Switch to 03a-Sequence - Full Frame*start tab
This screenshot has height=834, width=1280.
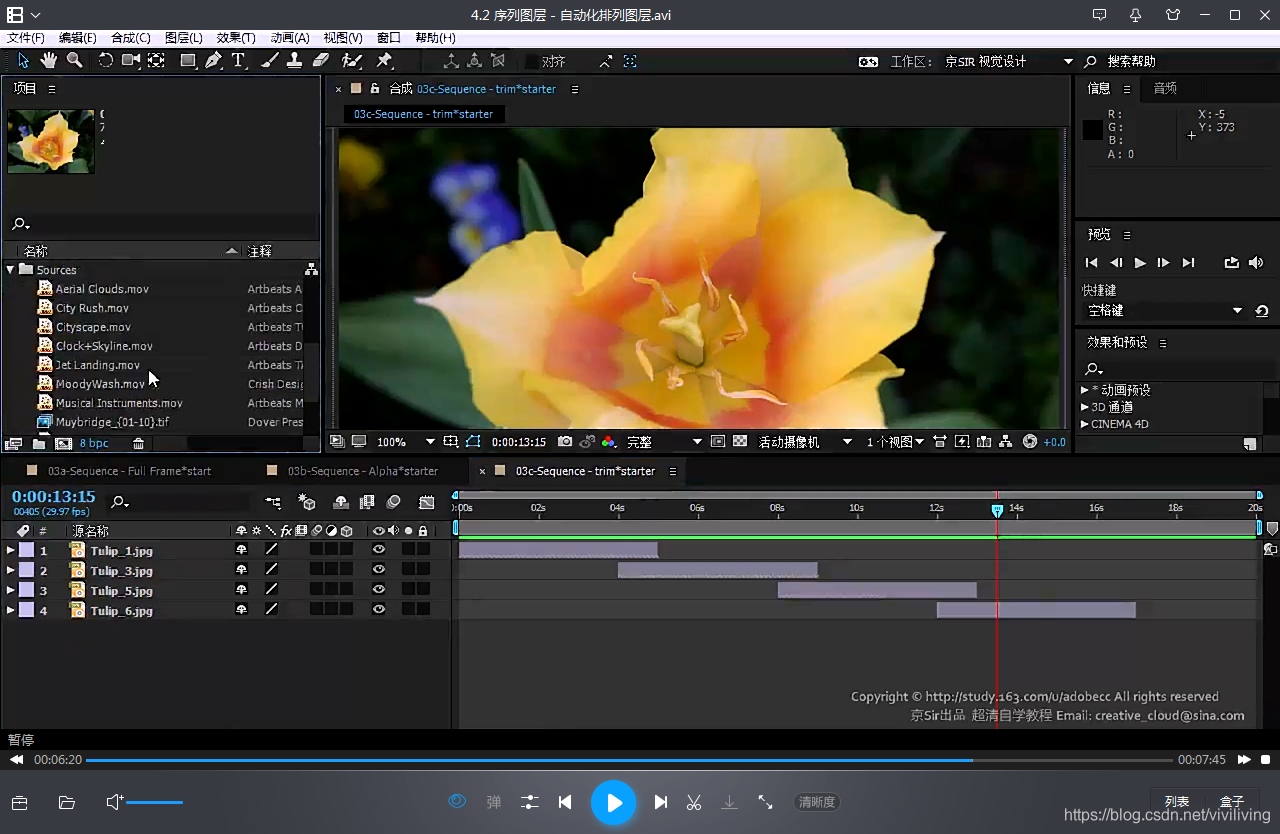tap(129, 471)
